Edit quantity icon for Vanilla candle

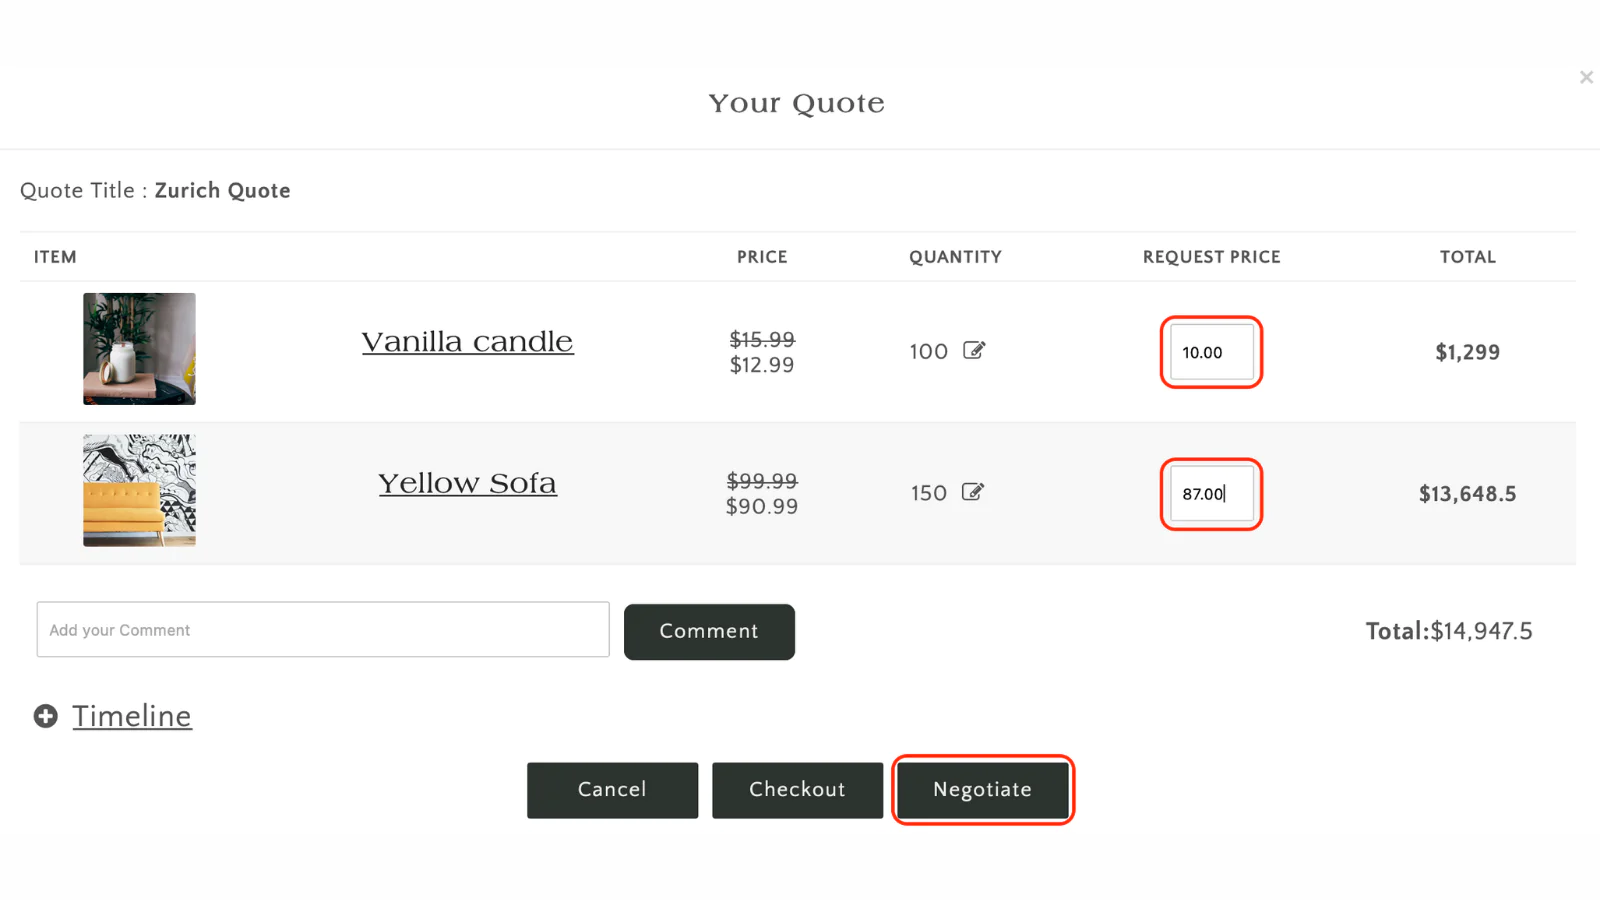tap(974, 350)
